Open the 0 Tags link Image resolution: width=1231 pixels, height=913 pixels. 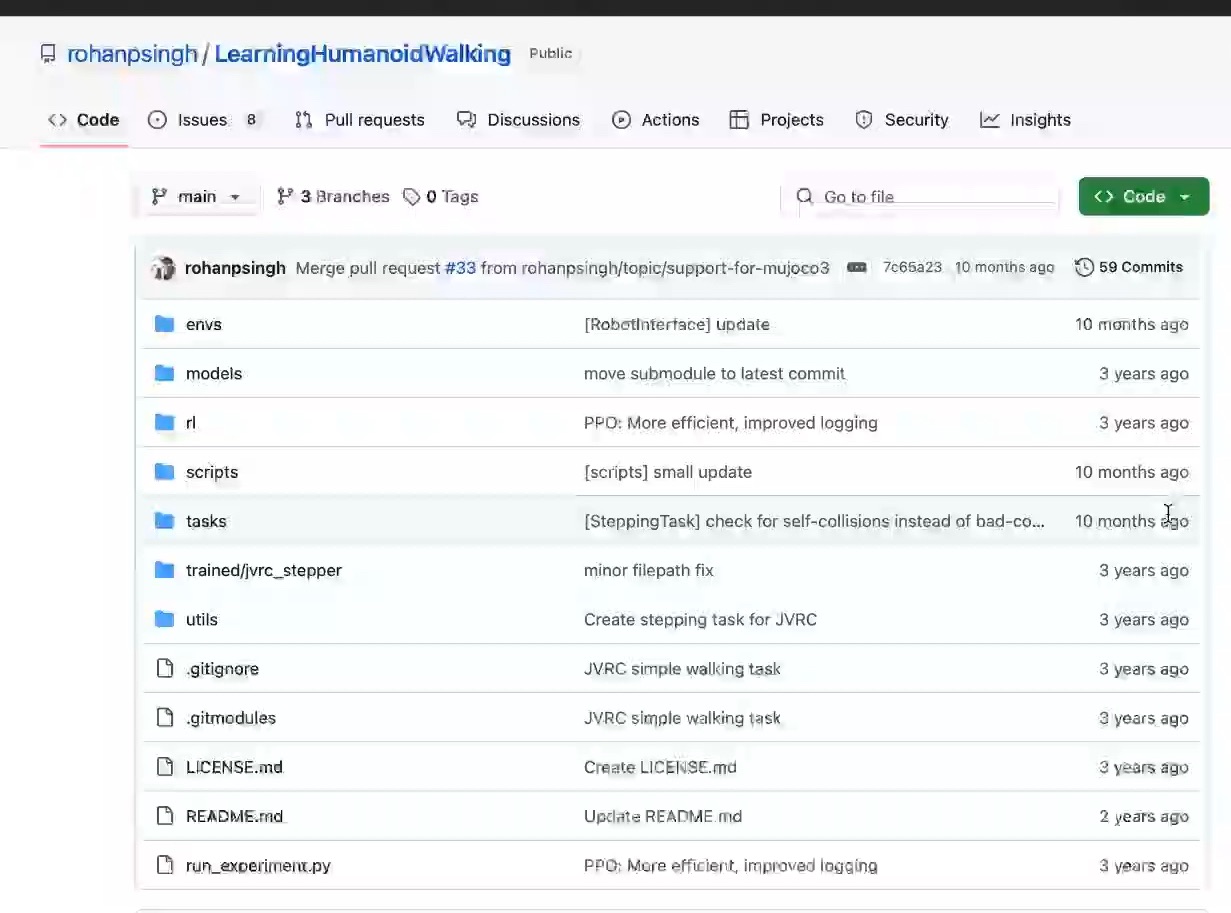click(441, 197)
